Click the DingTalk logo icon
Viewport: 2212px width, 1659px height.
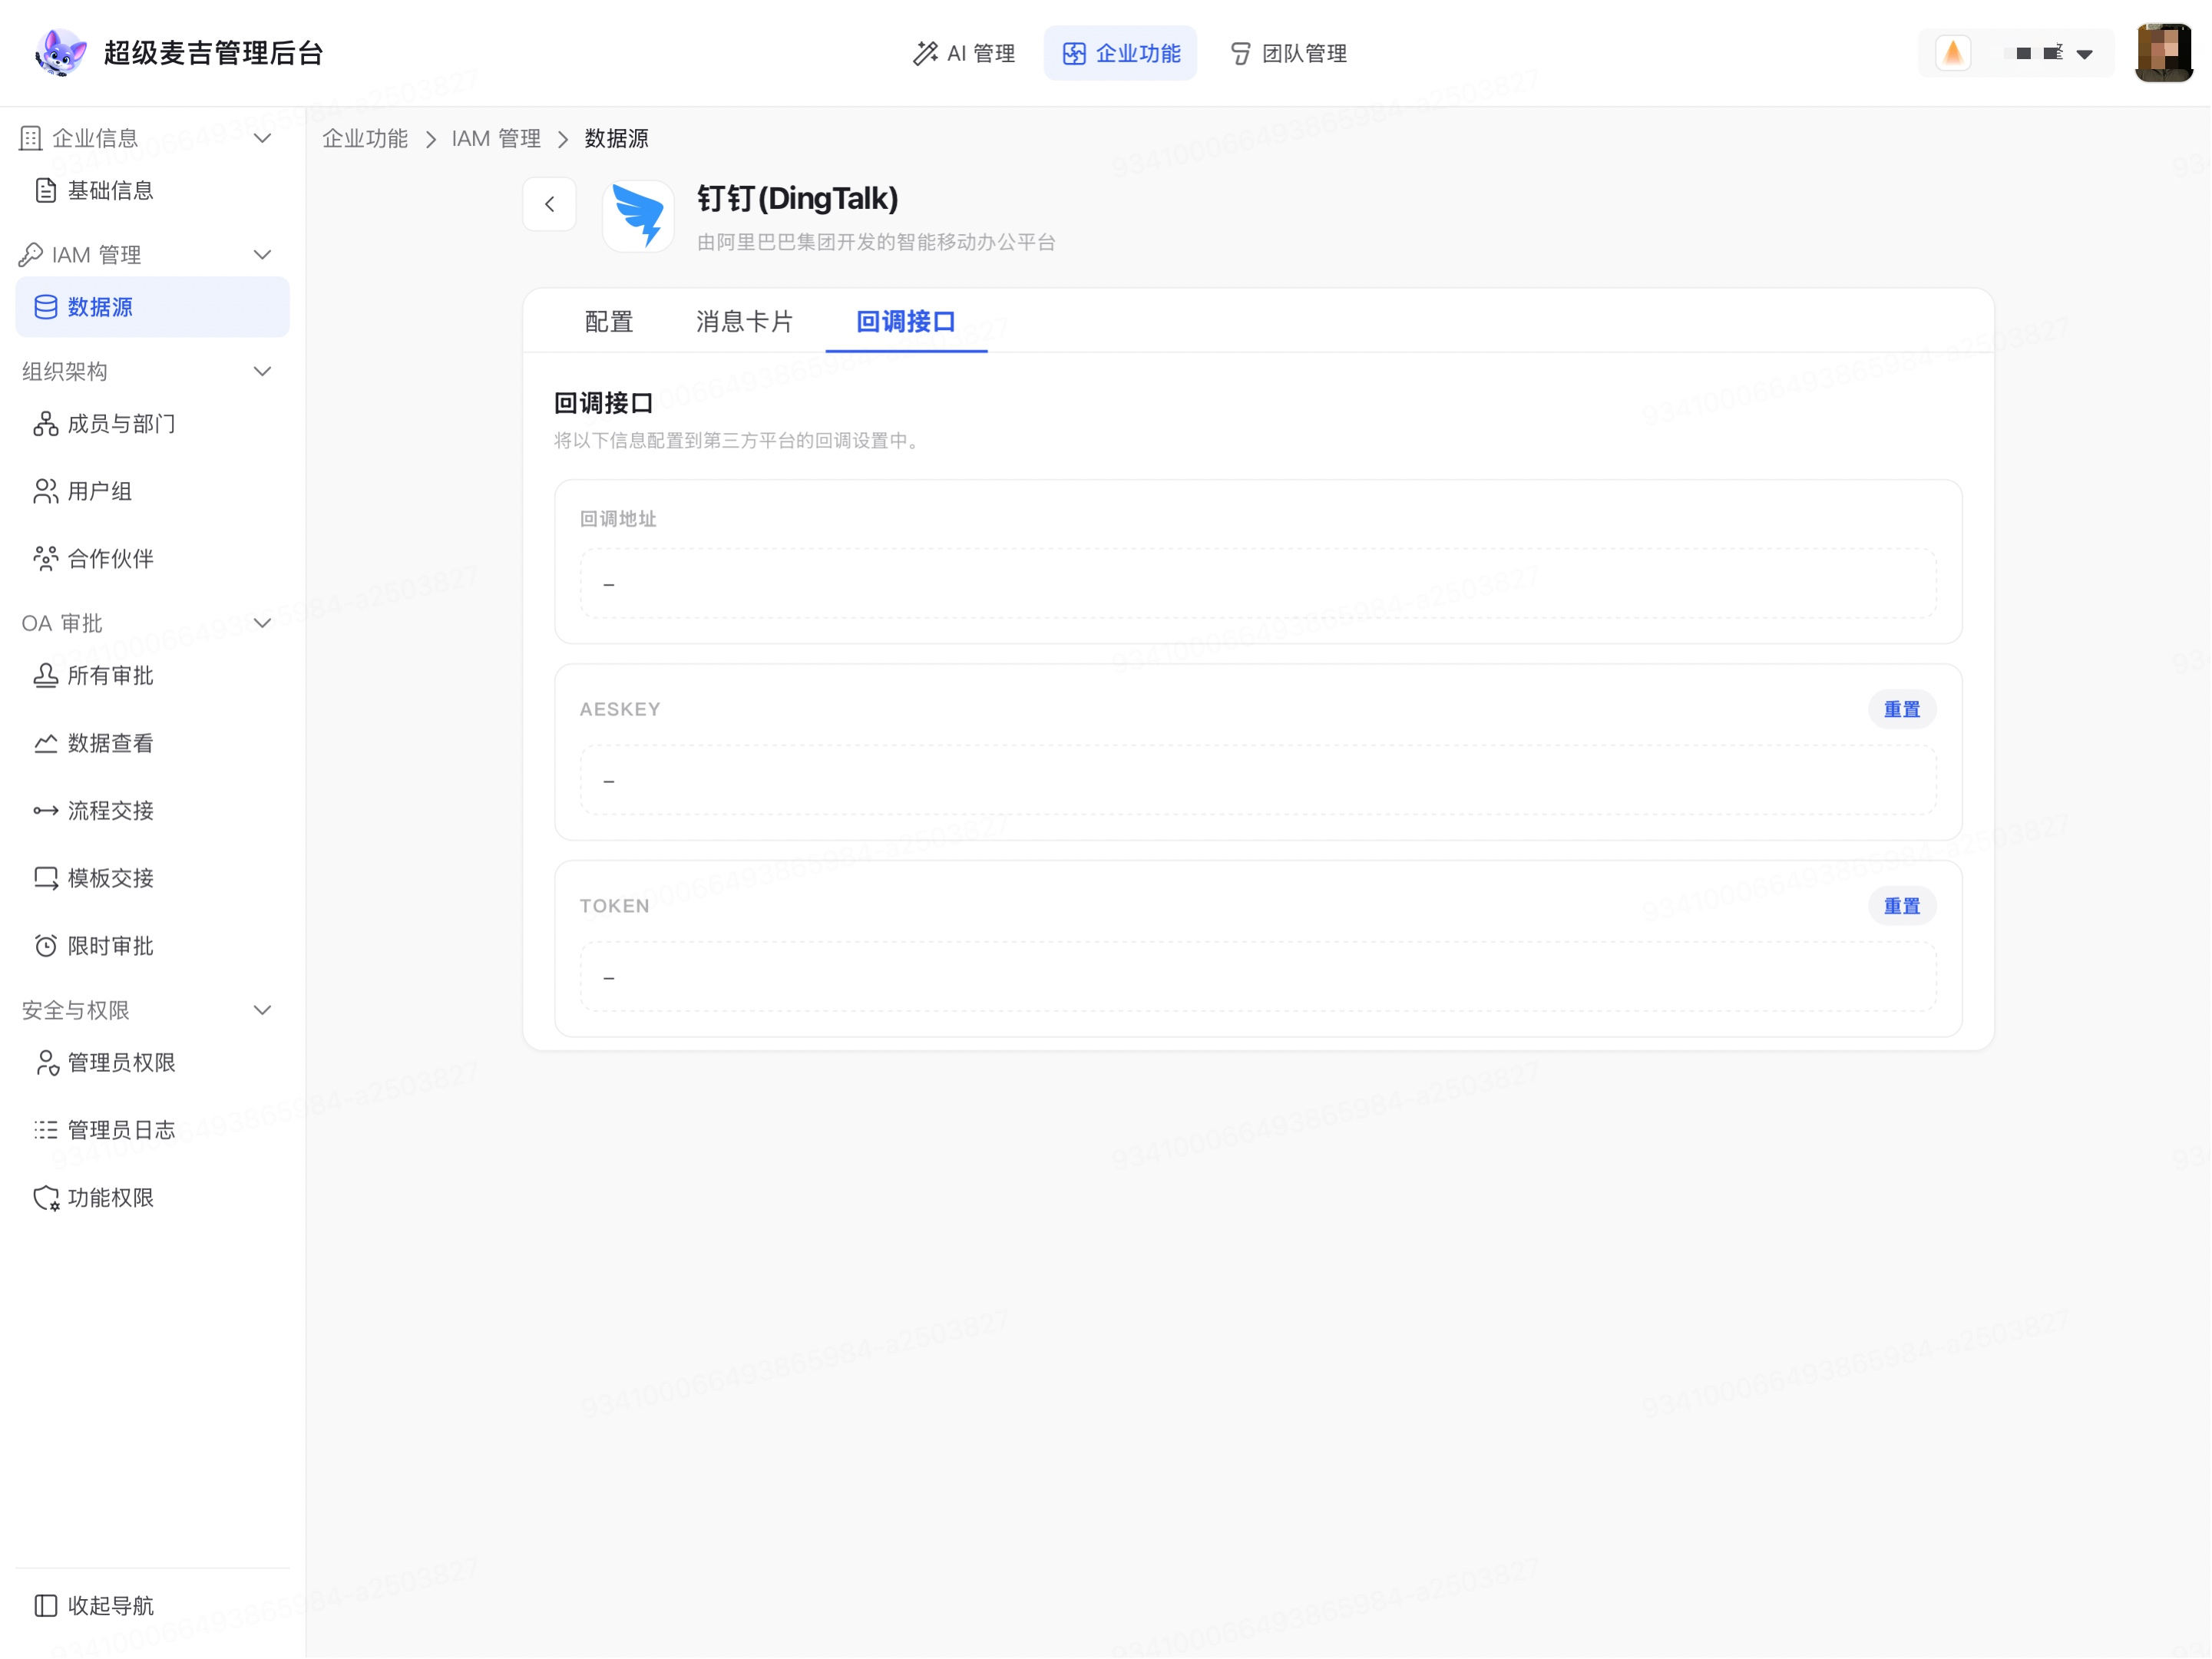[x=638, y=216]
